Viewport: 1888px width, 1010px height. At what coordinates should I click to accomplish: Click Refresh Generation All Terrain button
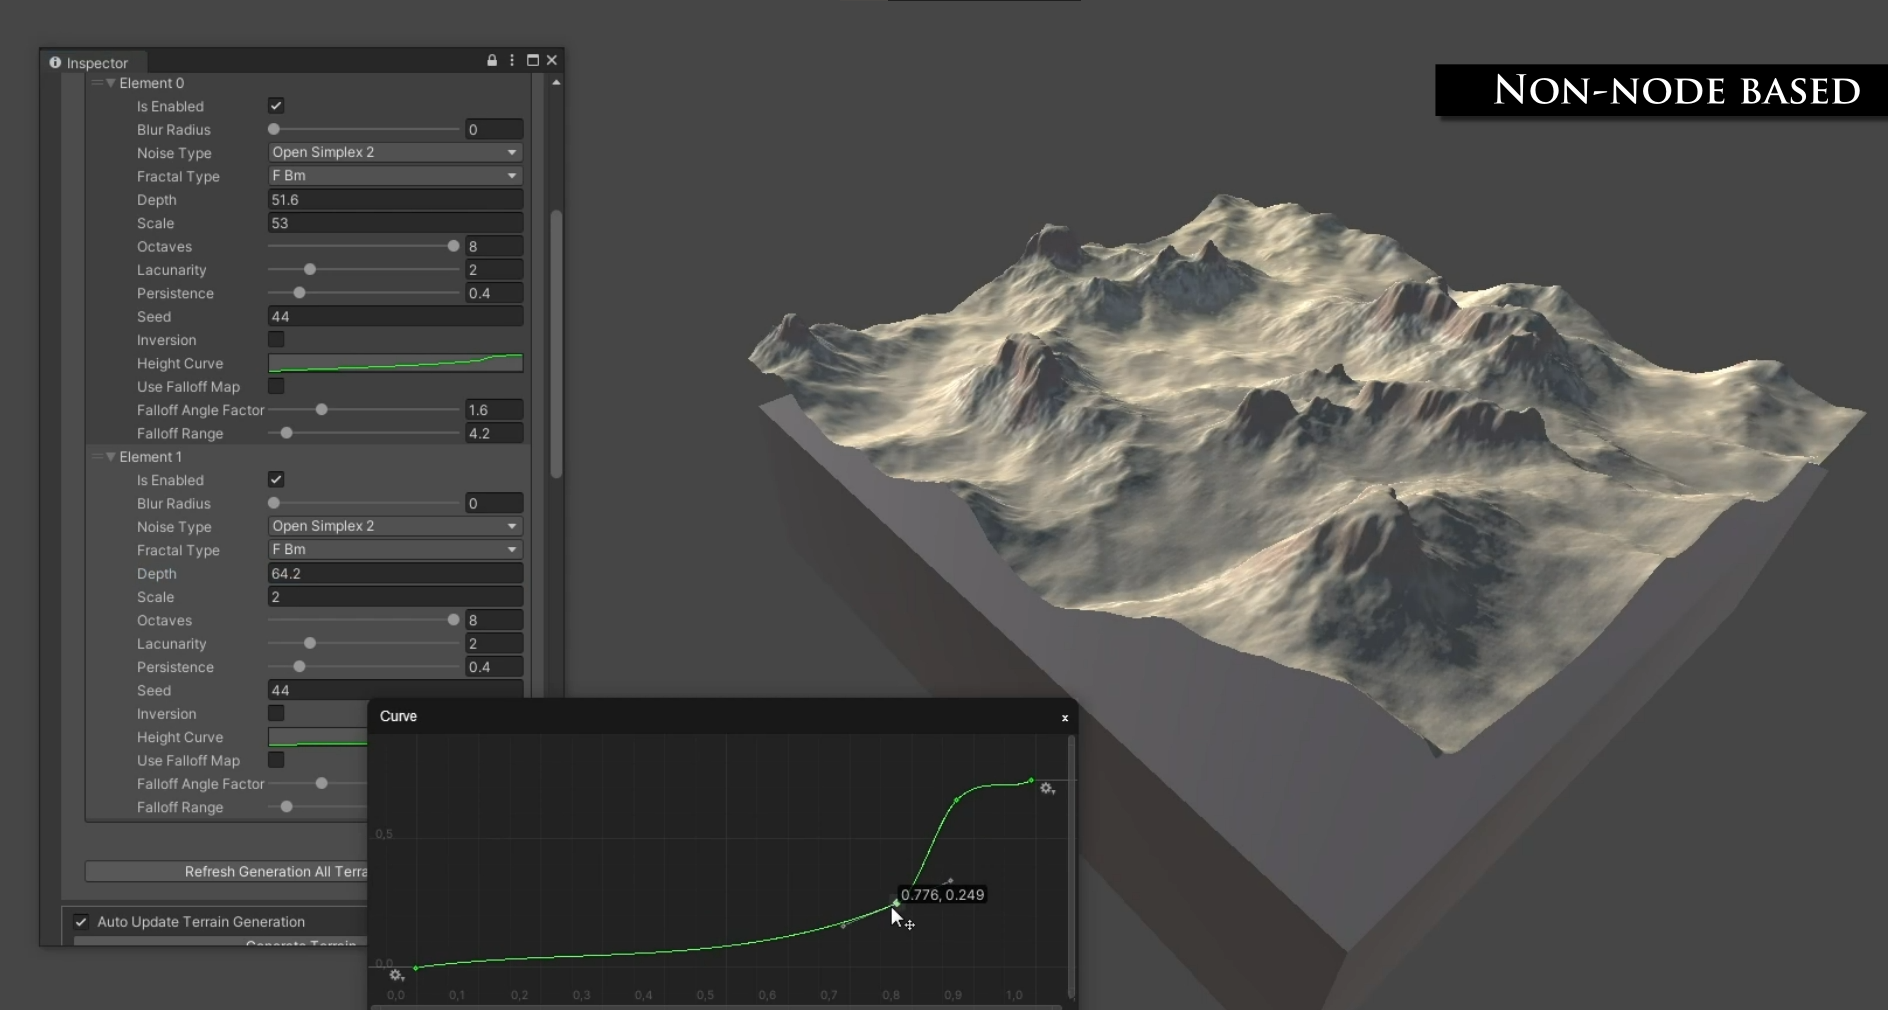227,872
